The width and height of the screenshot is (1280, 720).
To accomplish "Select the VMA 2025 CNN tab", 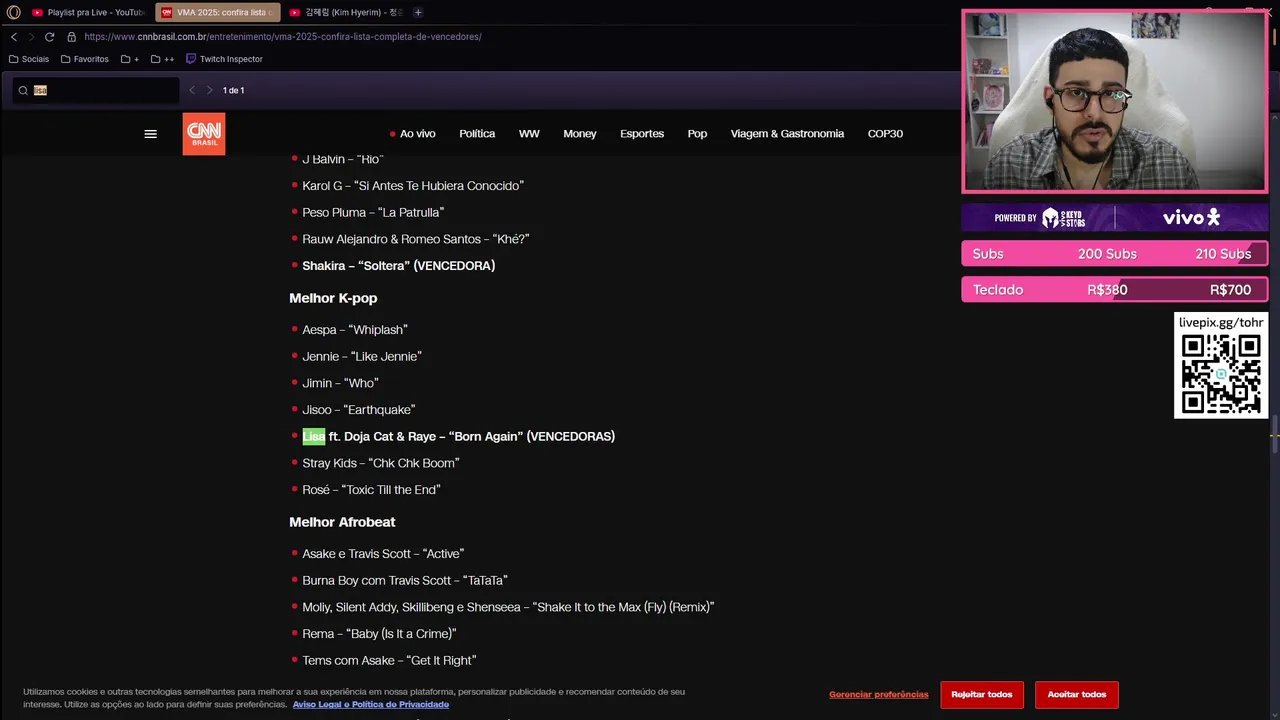I will click(217, 12).
